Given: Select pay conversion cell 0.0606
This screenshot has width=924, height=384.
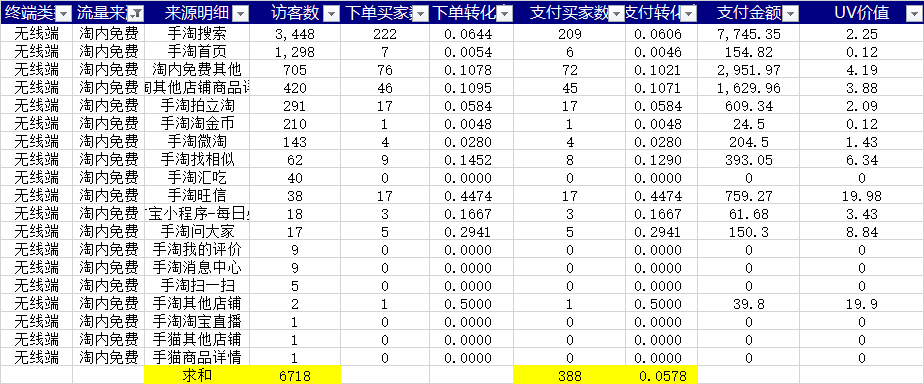Looking at the screenshot, I should (662, 34).
